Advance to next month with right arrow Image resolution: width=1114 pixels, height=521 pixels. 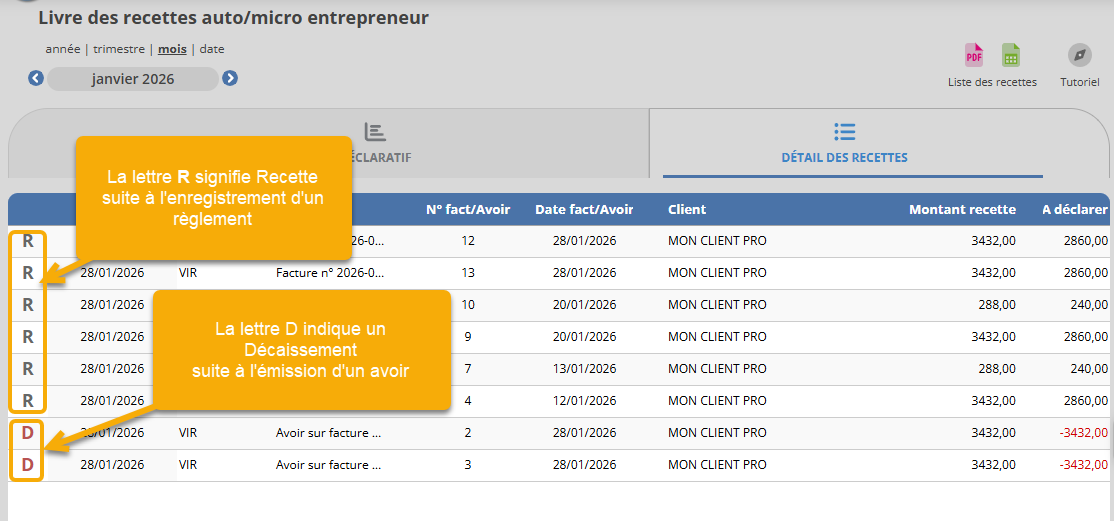coord(230,78)
